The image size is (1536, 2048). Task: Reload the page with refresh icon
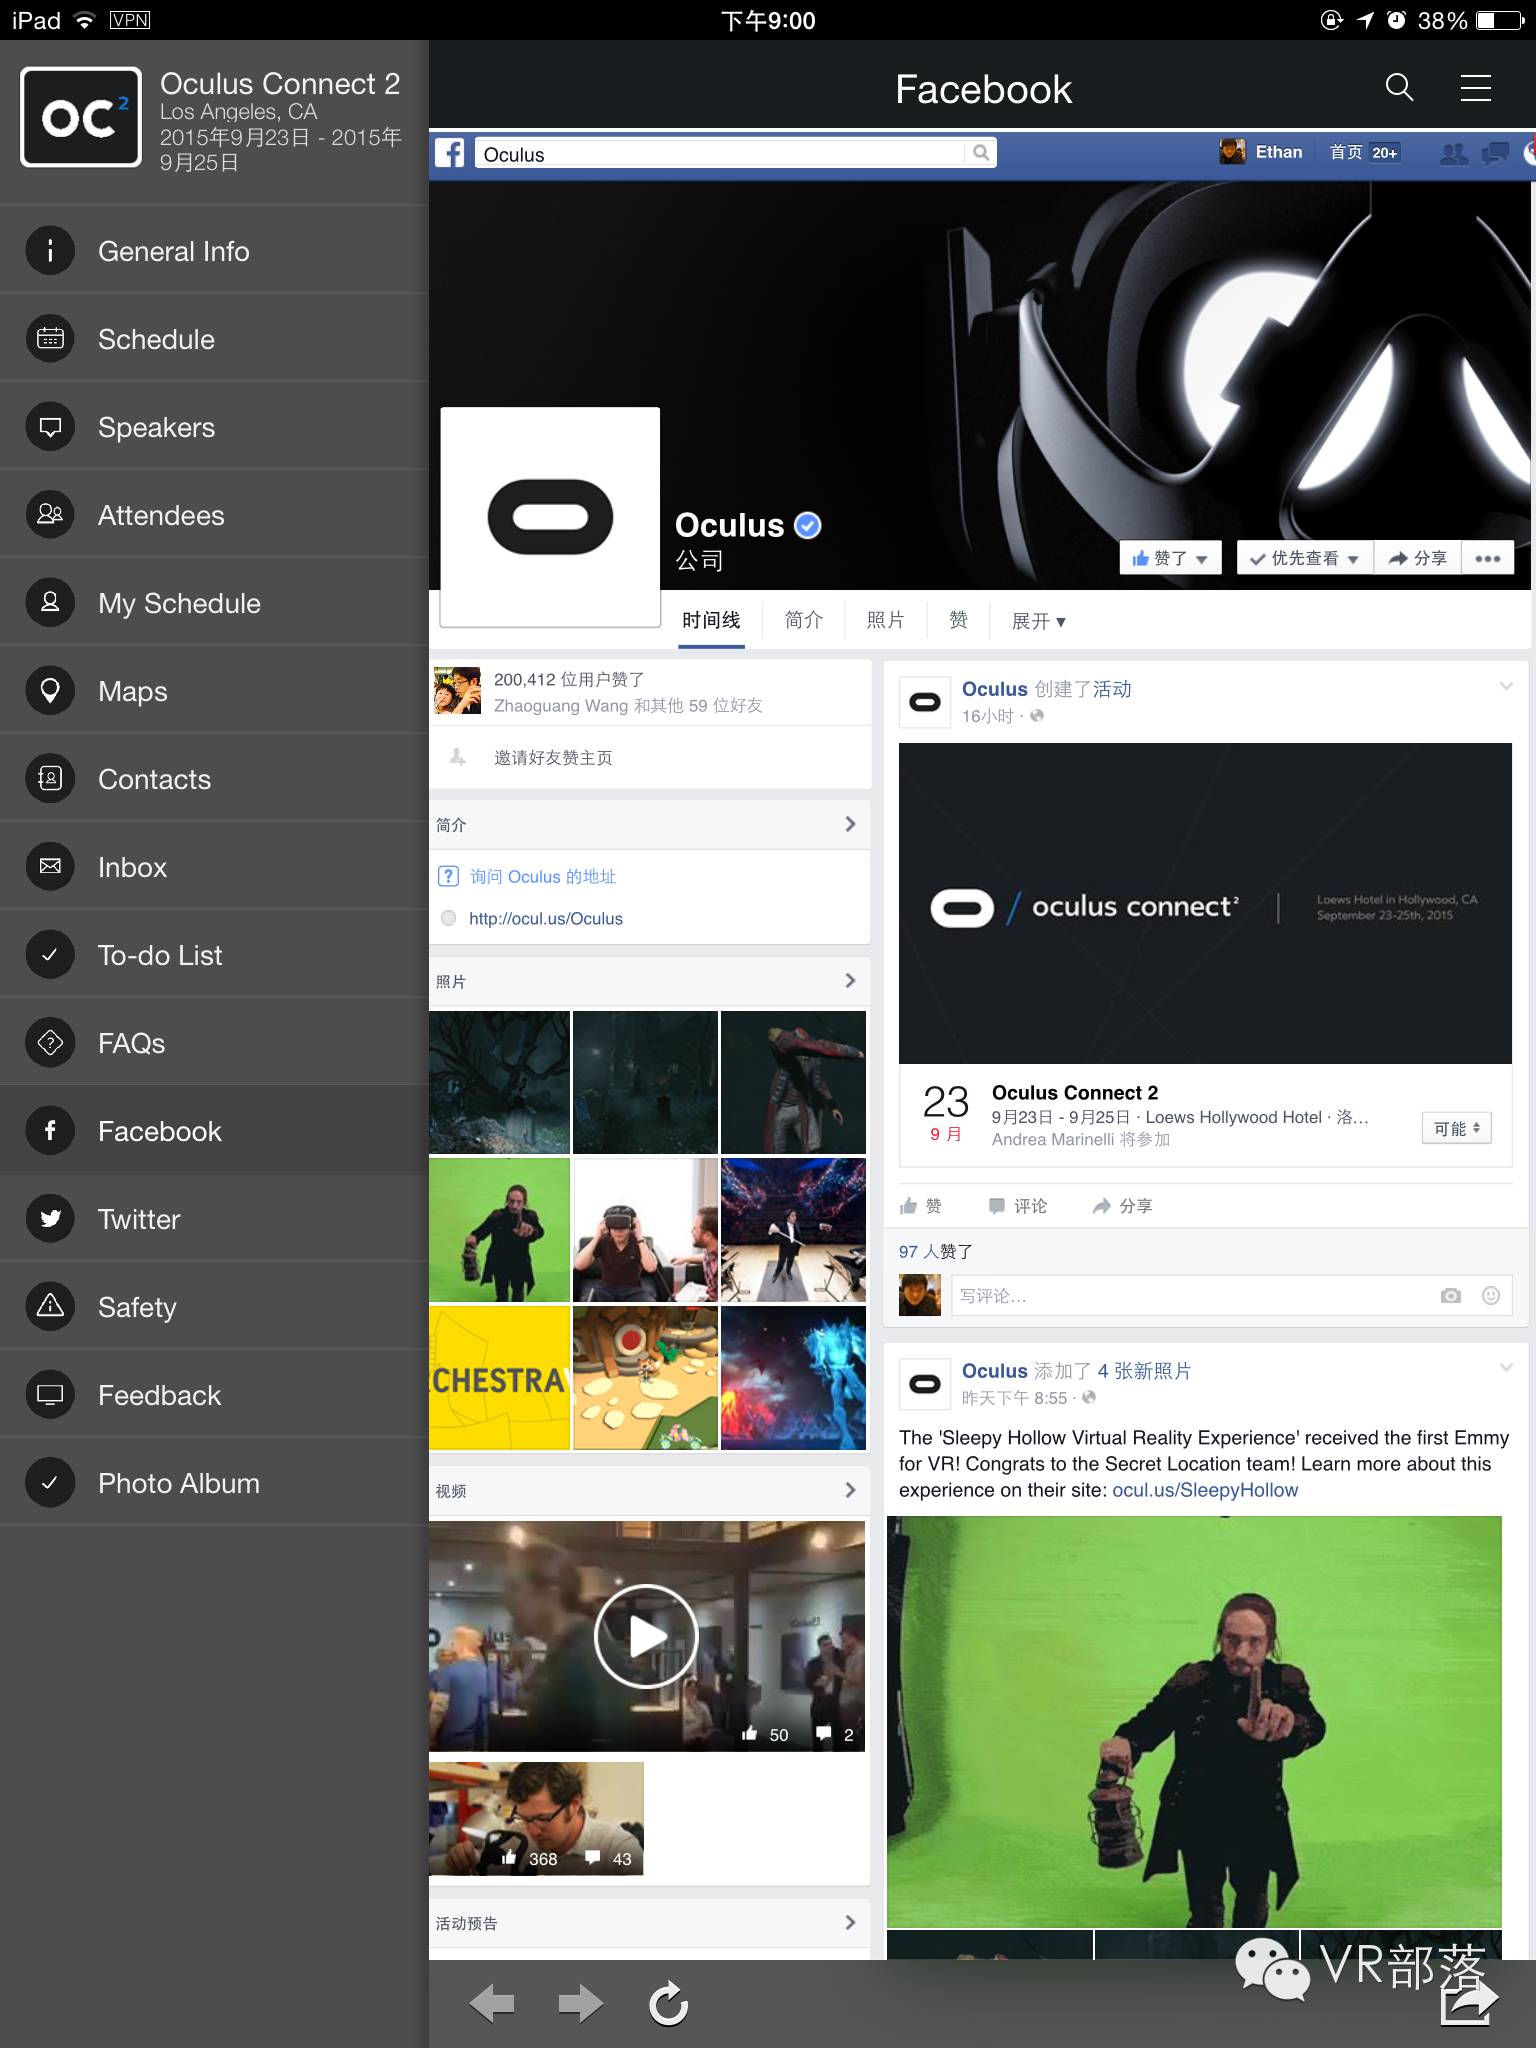(668, 2003)
